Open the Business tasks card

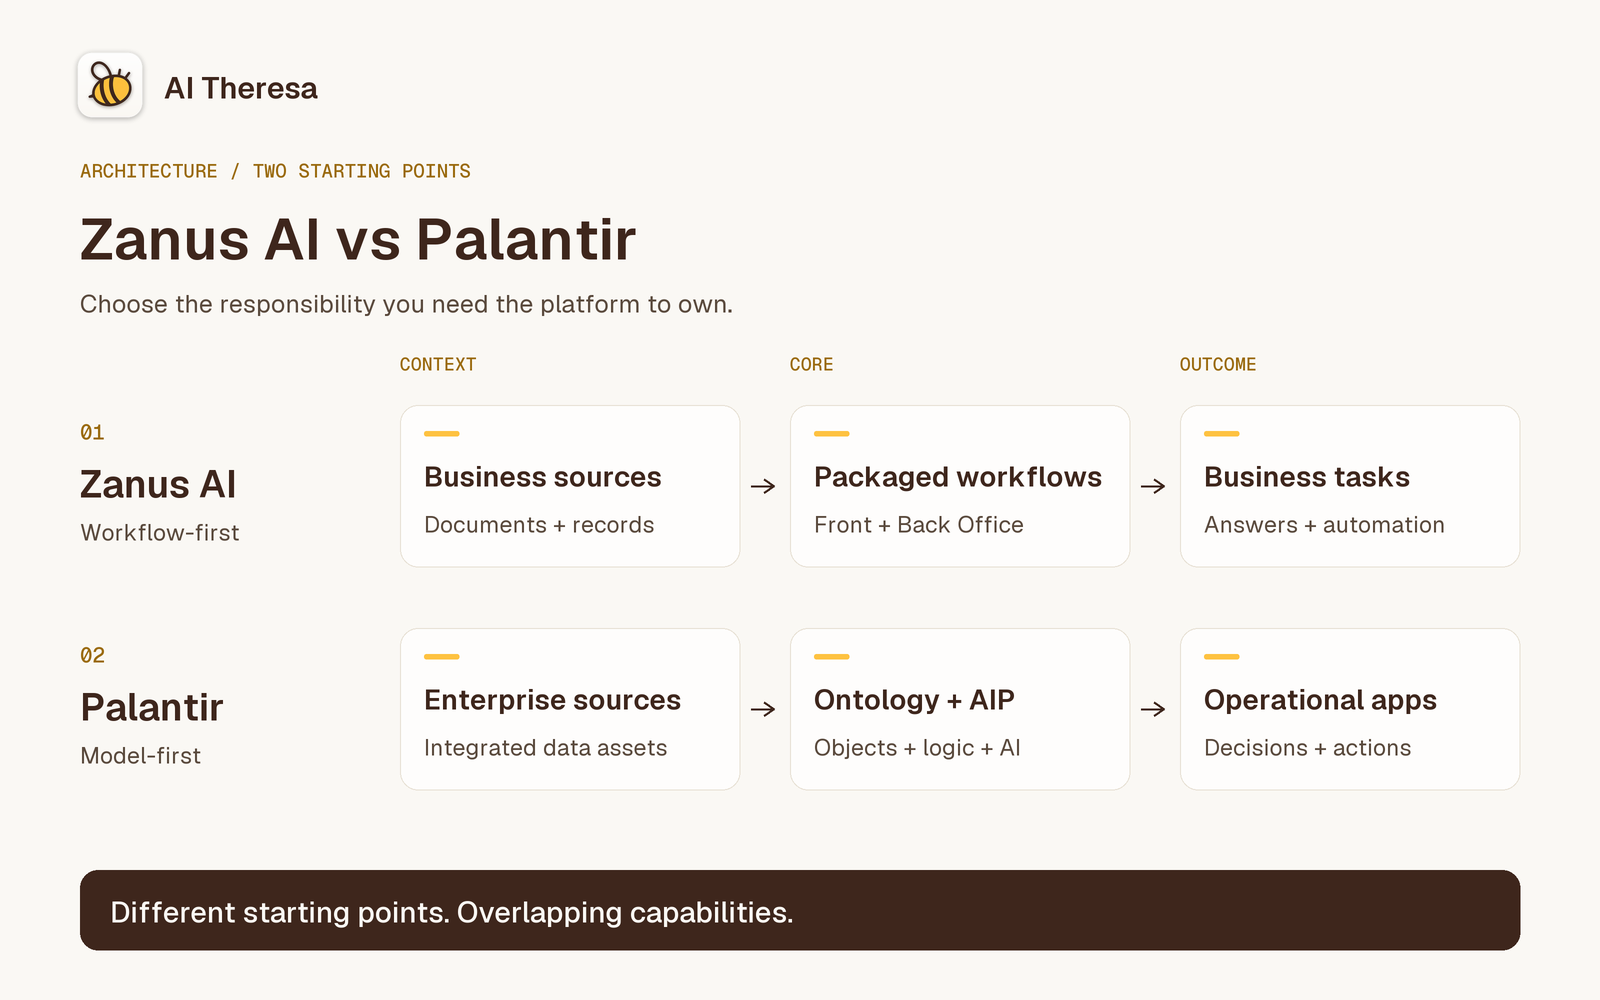tap(1350, 486)
